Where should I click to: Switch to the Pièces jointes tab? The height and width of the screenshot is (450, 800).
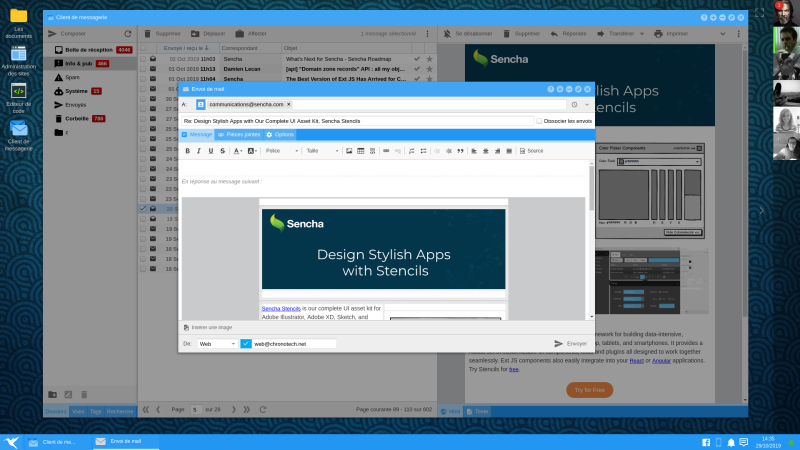(239, 135)
